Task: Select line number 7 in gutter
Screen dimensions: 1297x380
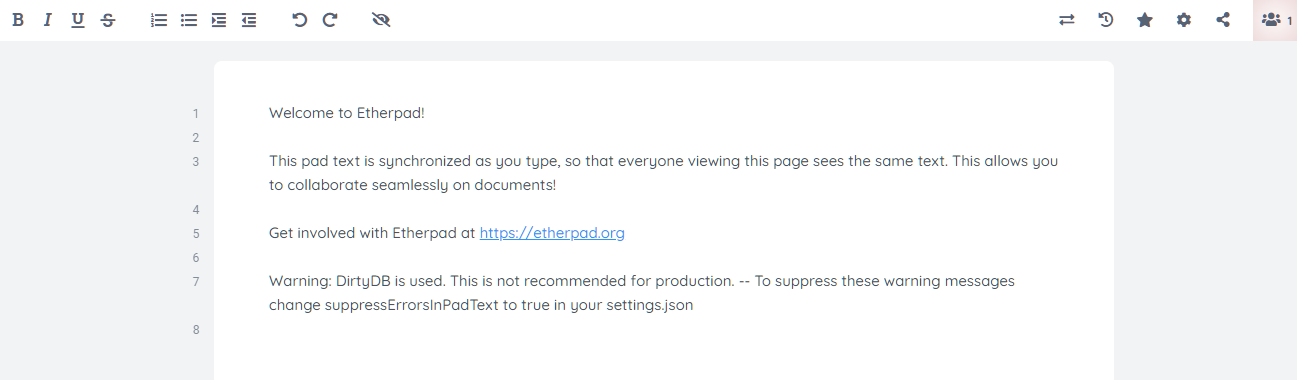Action: point(196,282)
